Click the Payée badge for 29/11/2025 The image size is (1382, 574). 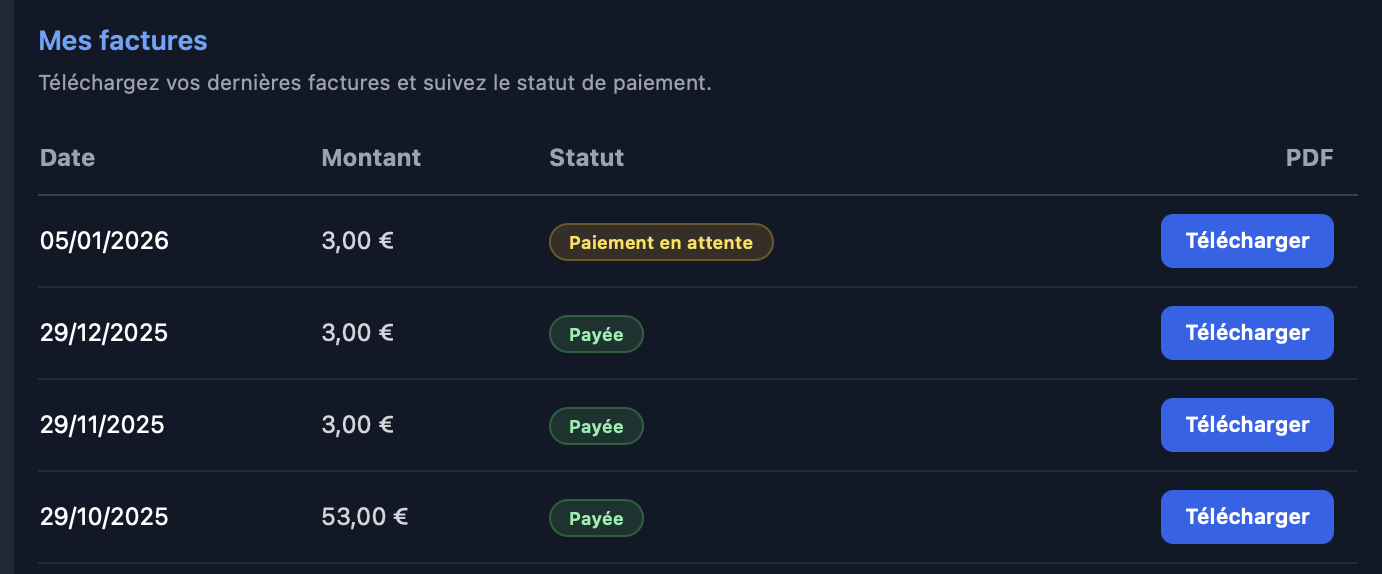(596, 426)
